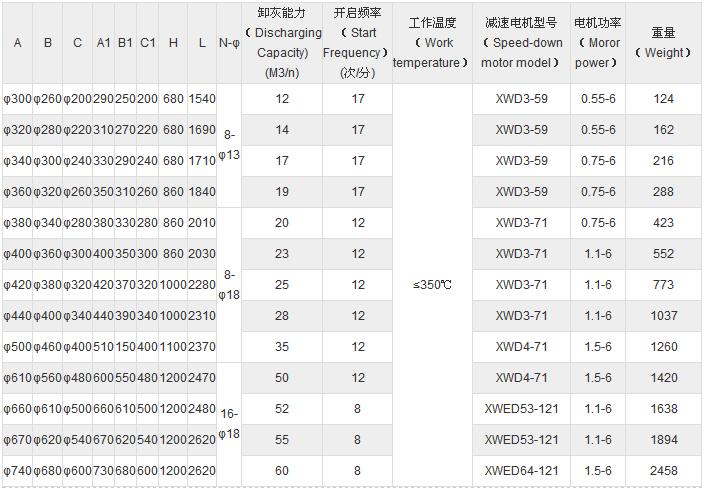
Task: Click the N-φ column header
Action: tap(229, 43)
